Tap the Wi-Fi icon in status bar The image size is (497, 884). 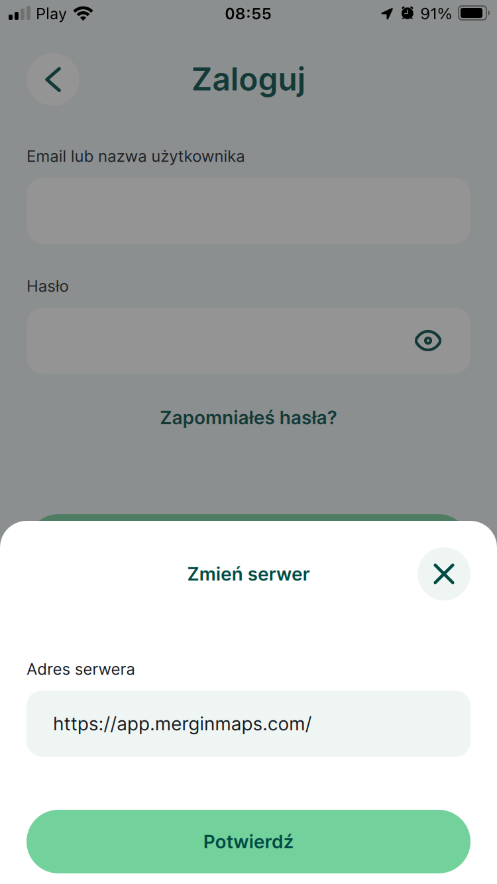[83, 14]
